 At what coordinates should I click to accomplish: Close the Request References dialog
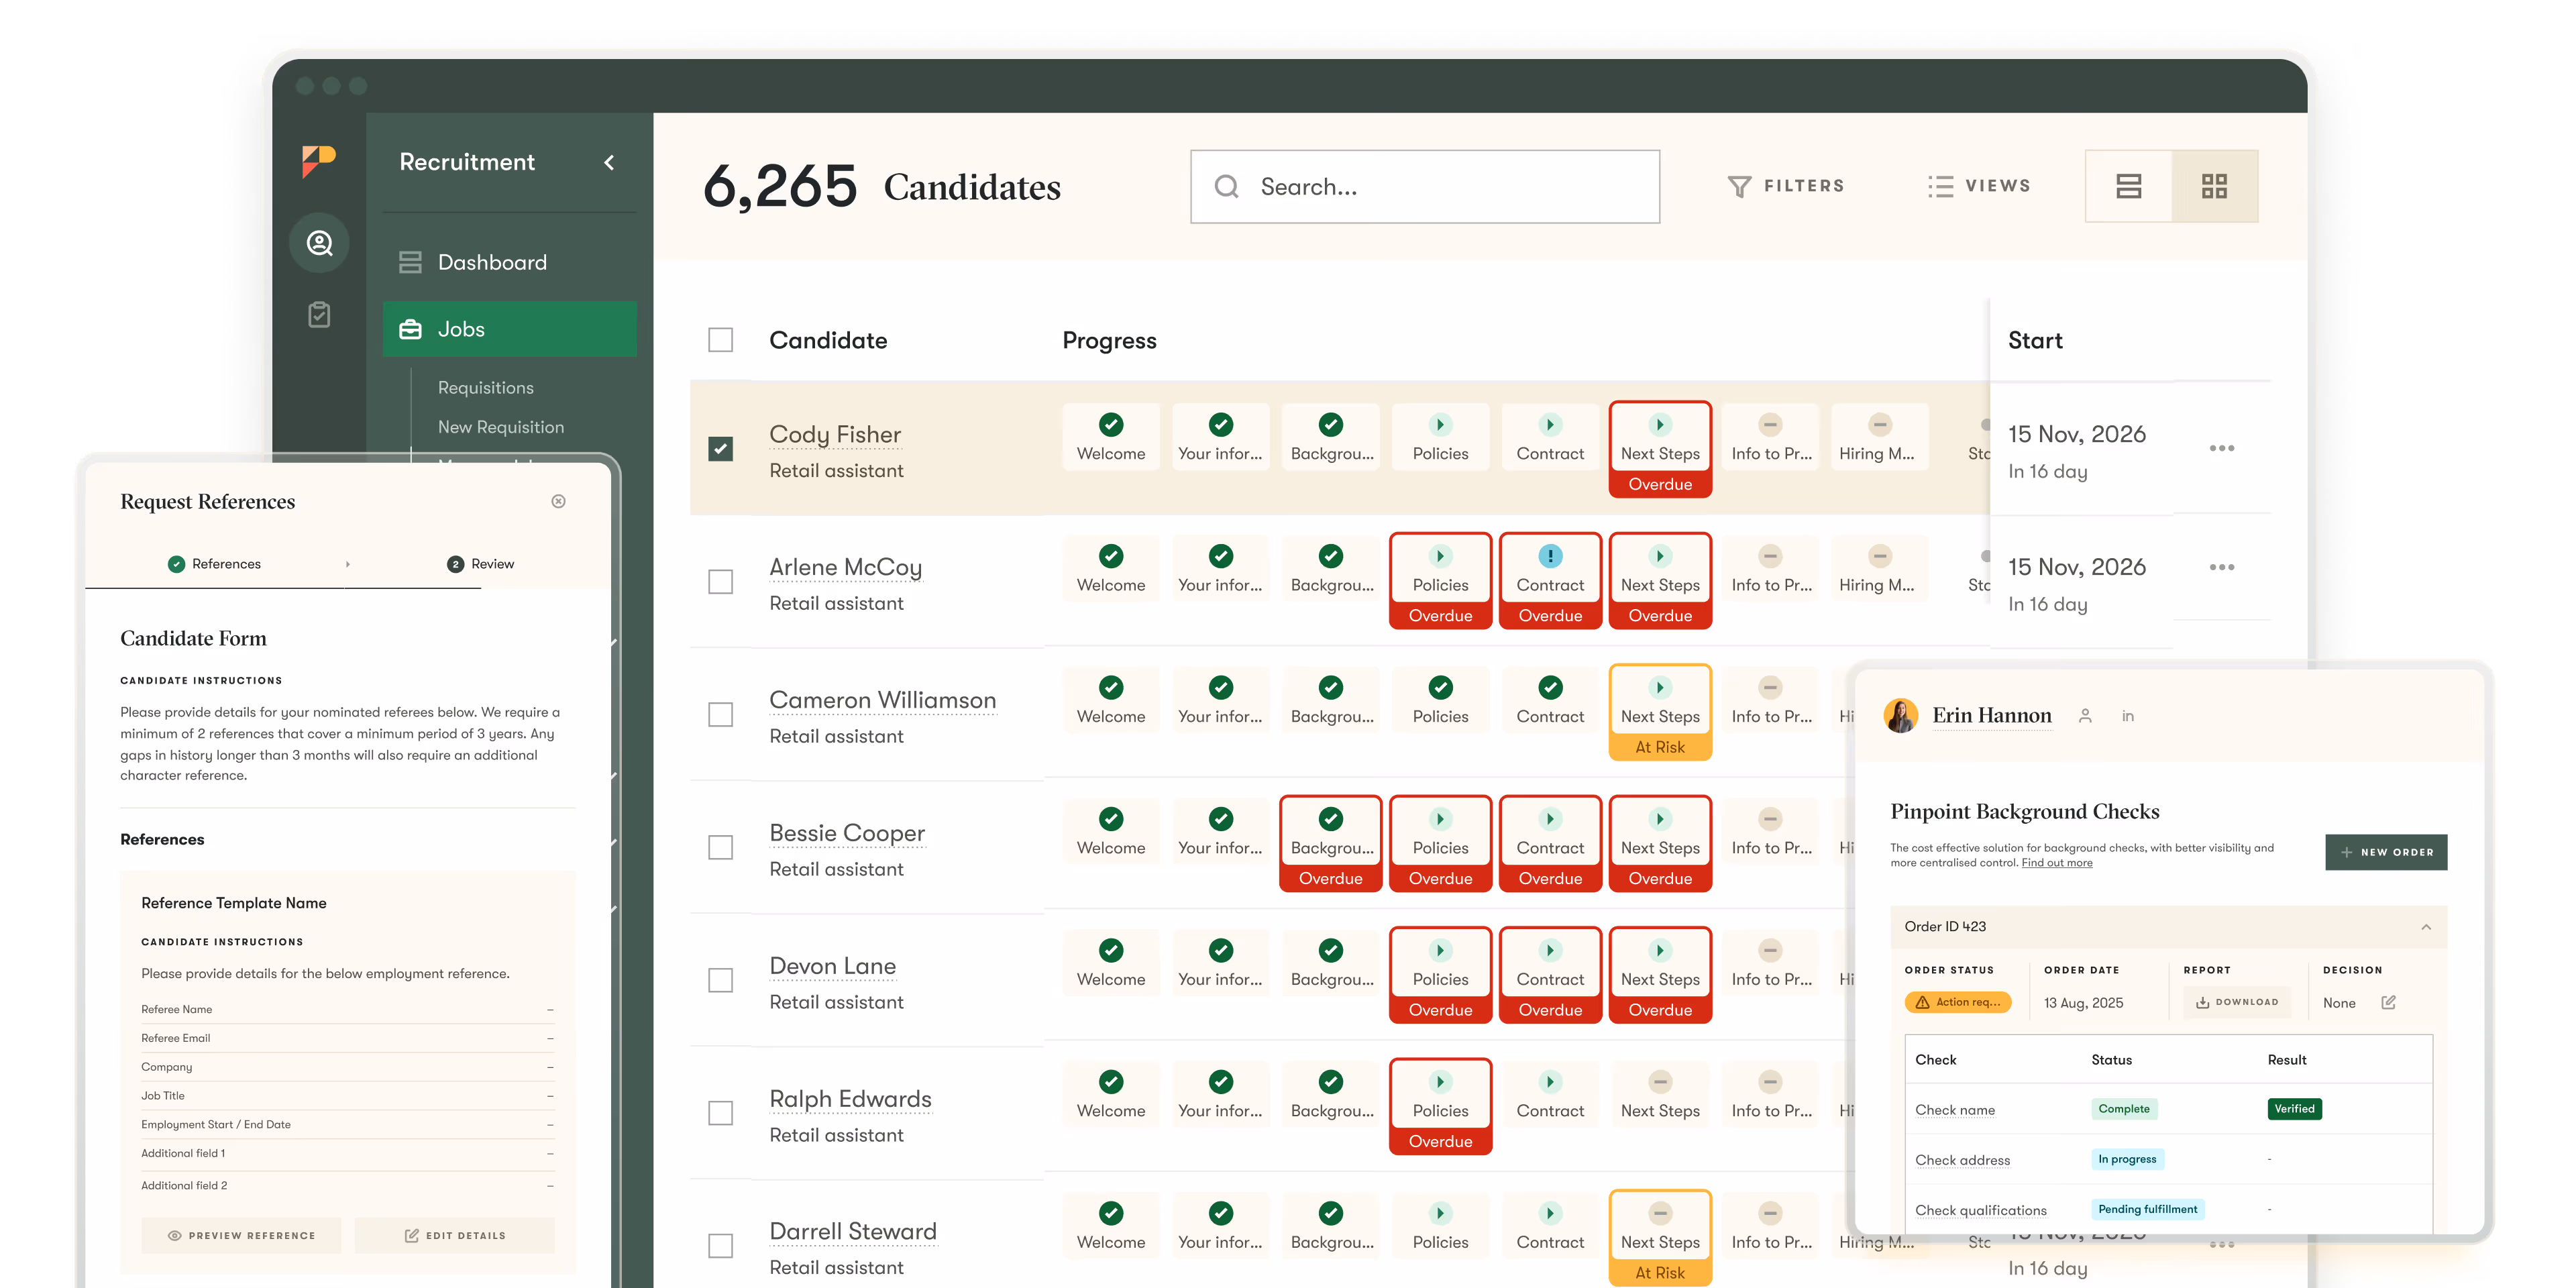pyautogui.click(x=558, y=501)
